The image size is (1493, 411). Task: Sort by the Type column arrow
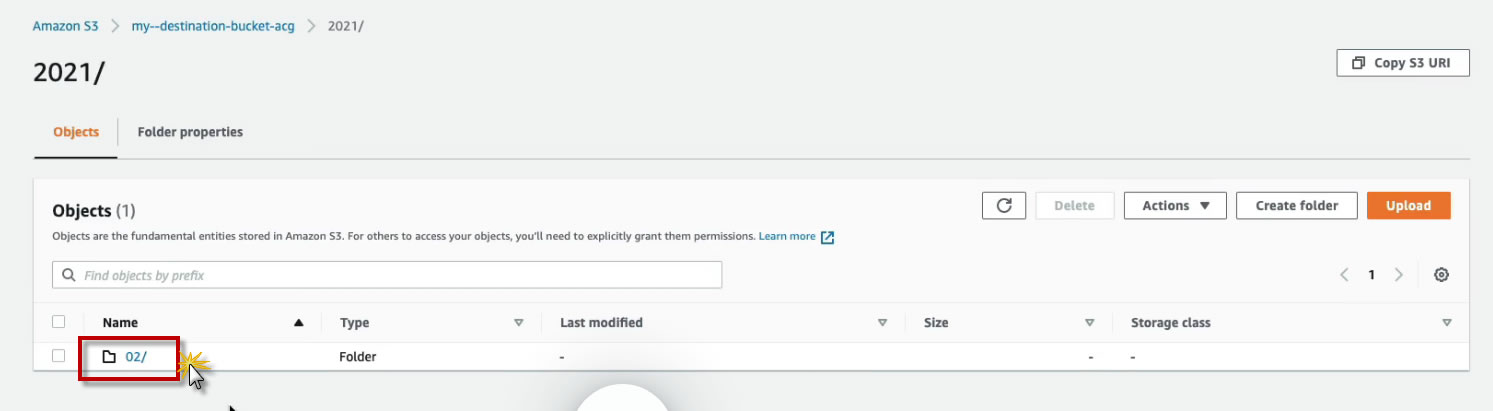tap(518, 323)
